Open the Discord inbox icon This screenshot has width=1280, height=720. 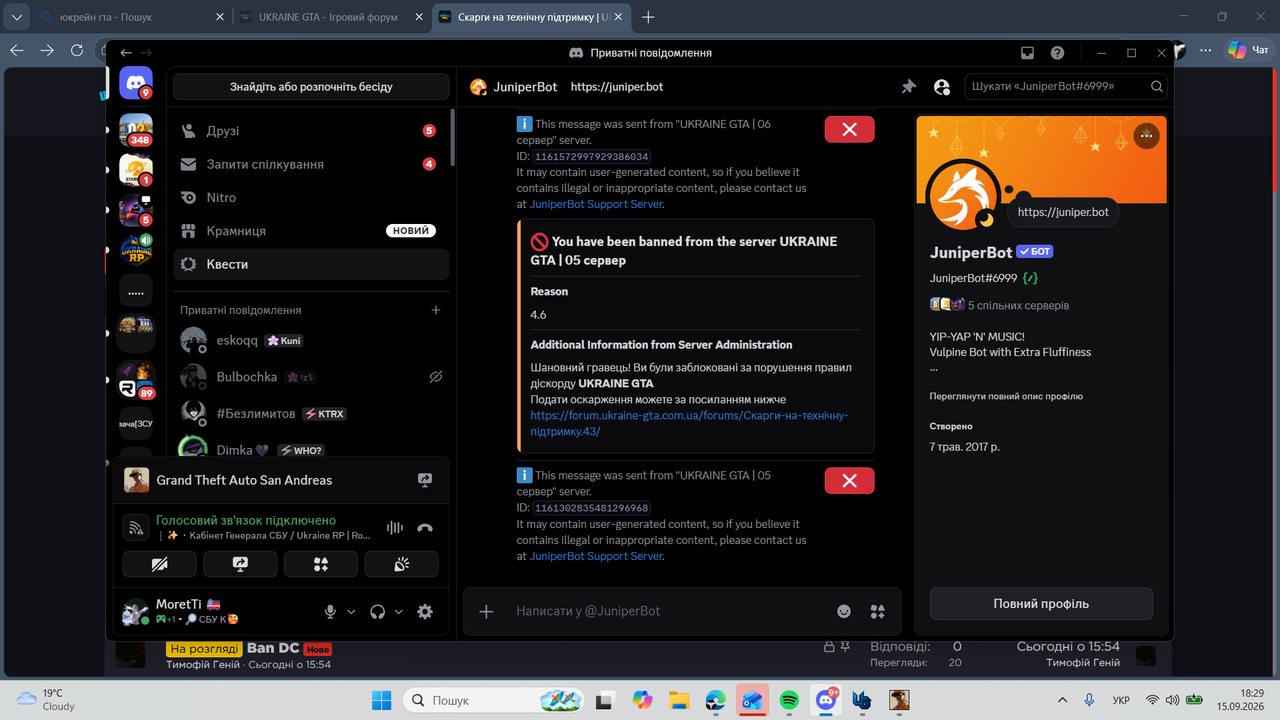pyautogui.click(x=1027, y=53)
